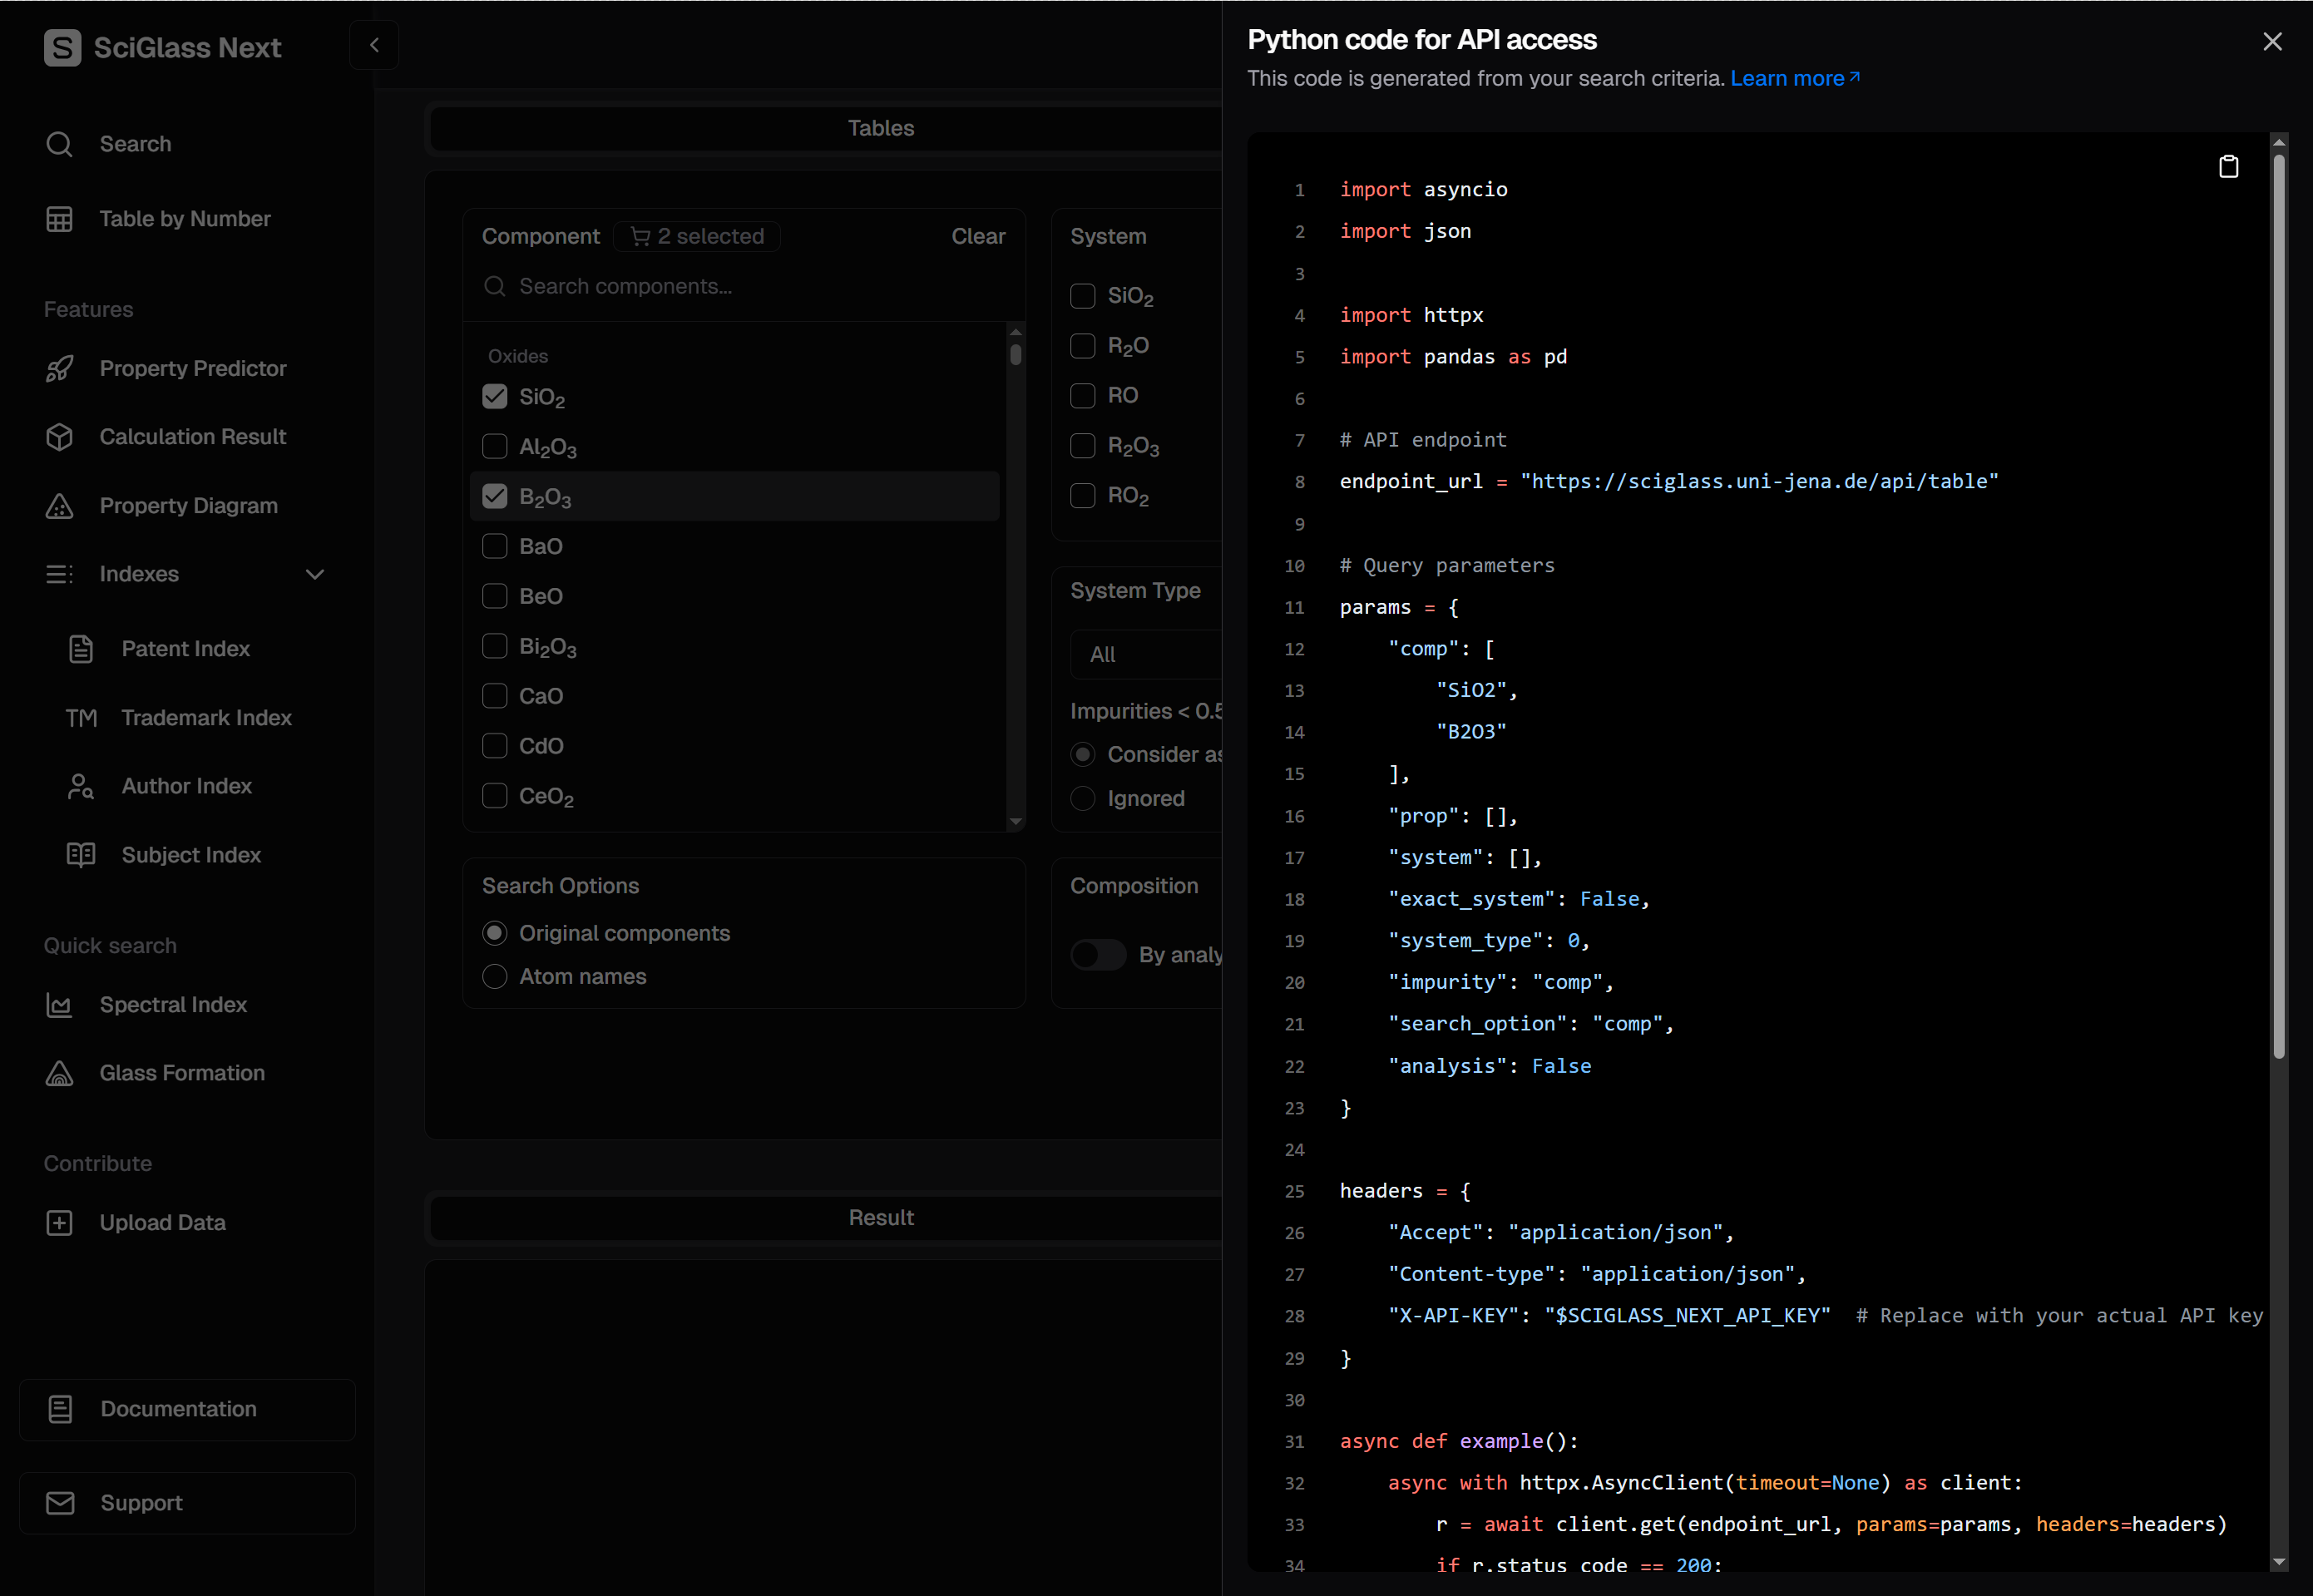Click the SciGlass Next logo icon
2313x1596 pixels.
tap(62, 47)
